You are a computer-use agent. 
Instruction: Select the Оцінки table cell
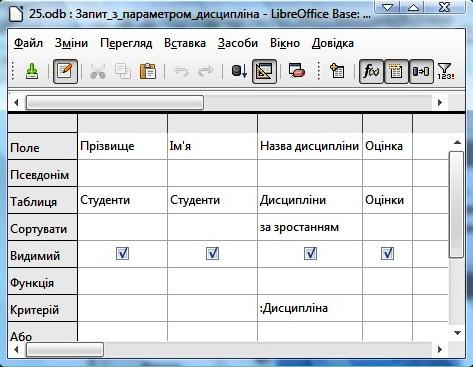pyautogui.click(x=387, y=200)
